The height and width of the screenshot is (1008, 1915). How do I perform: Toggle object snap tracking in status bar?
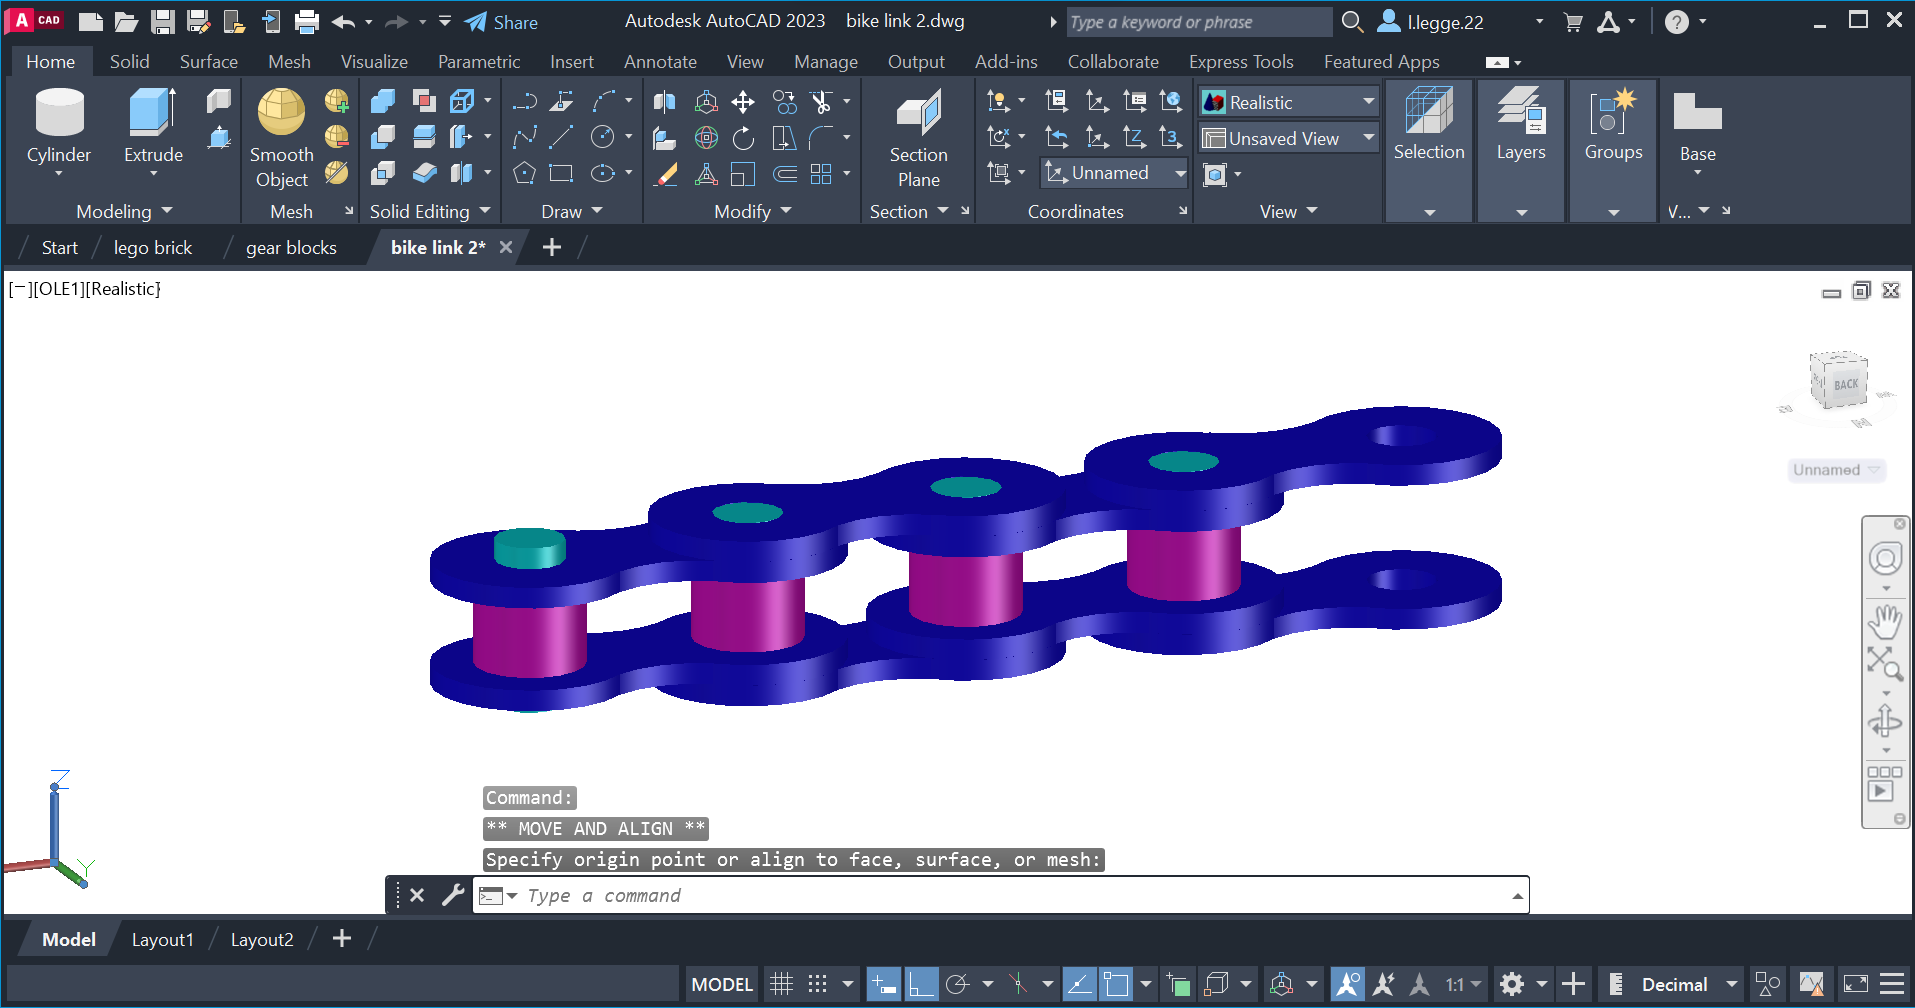pos(1079,984)
